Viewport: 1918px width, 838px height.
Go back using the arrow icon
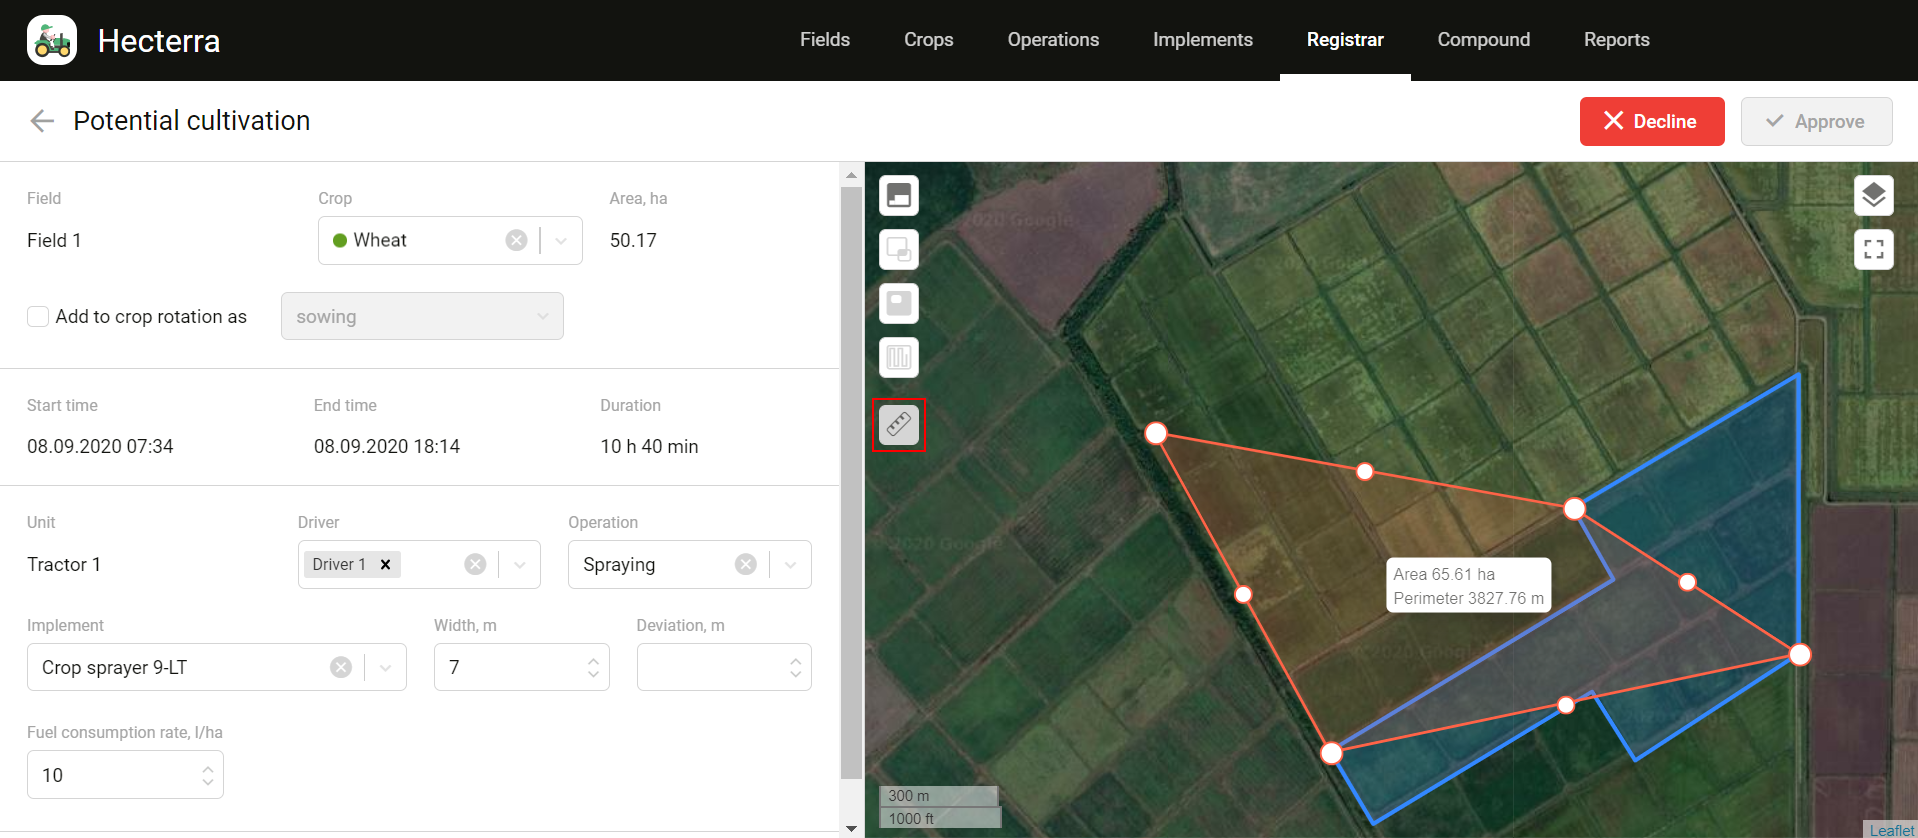[x=42, y=121]
